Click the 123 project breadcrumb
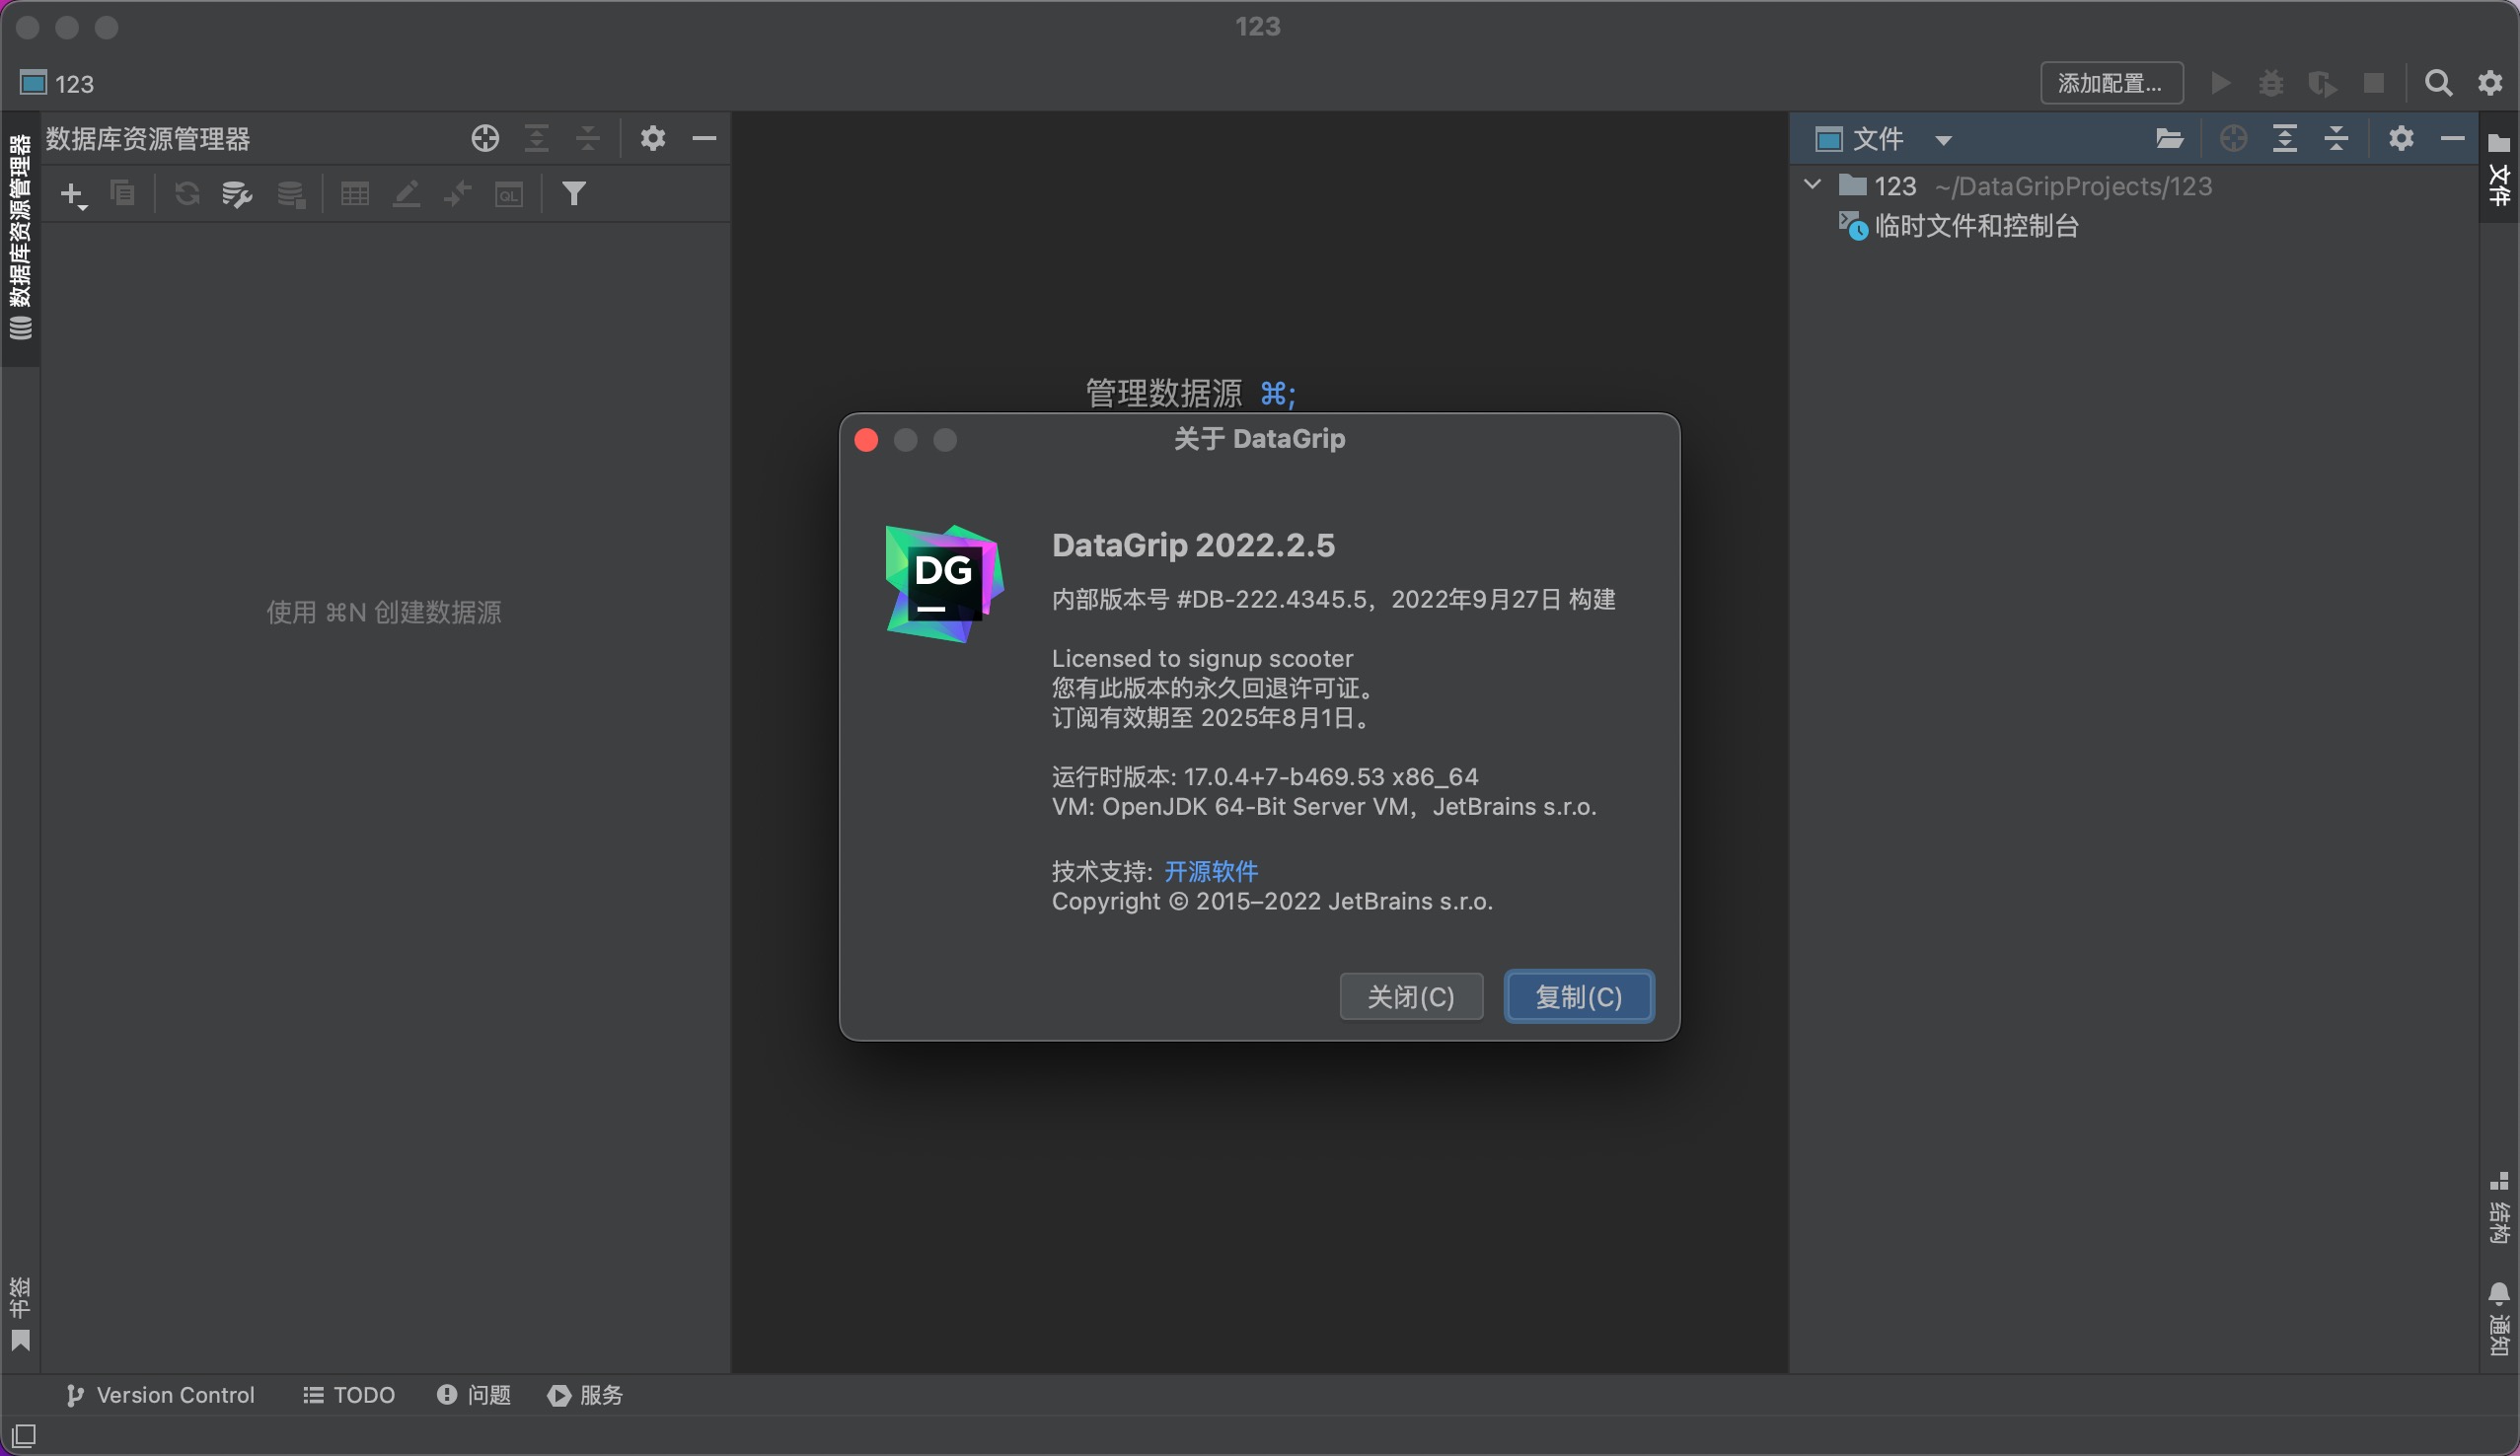Image resolution: width=2520 pixels, height=1456 pixels. tap(57, 84)
